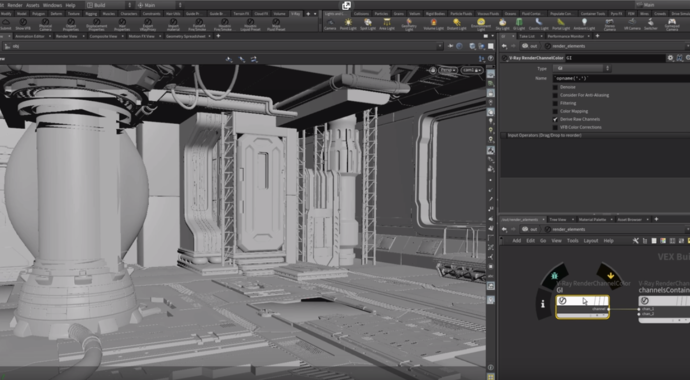Enable the Color Mapping checkbox

(x=555, y=111)
